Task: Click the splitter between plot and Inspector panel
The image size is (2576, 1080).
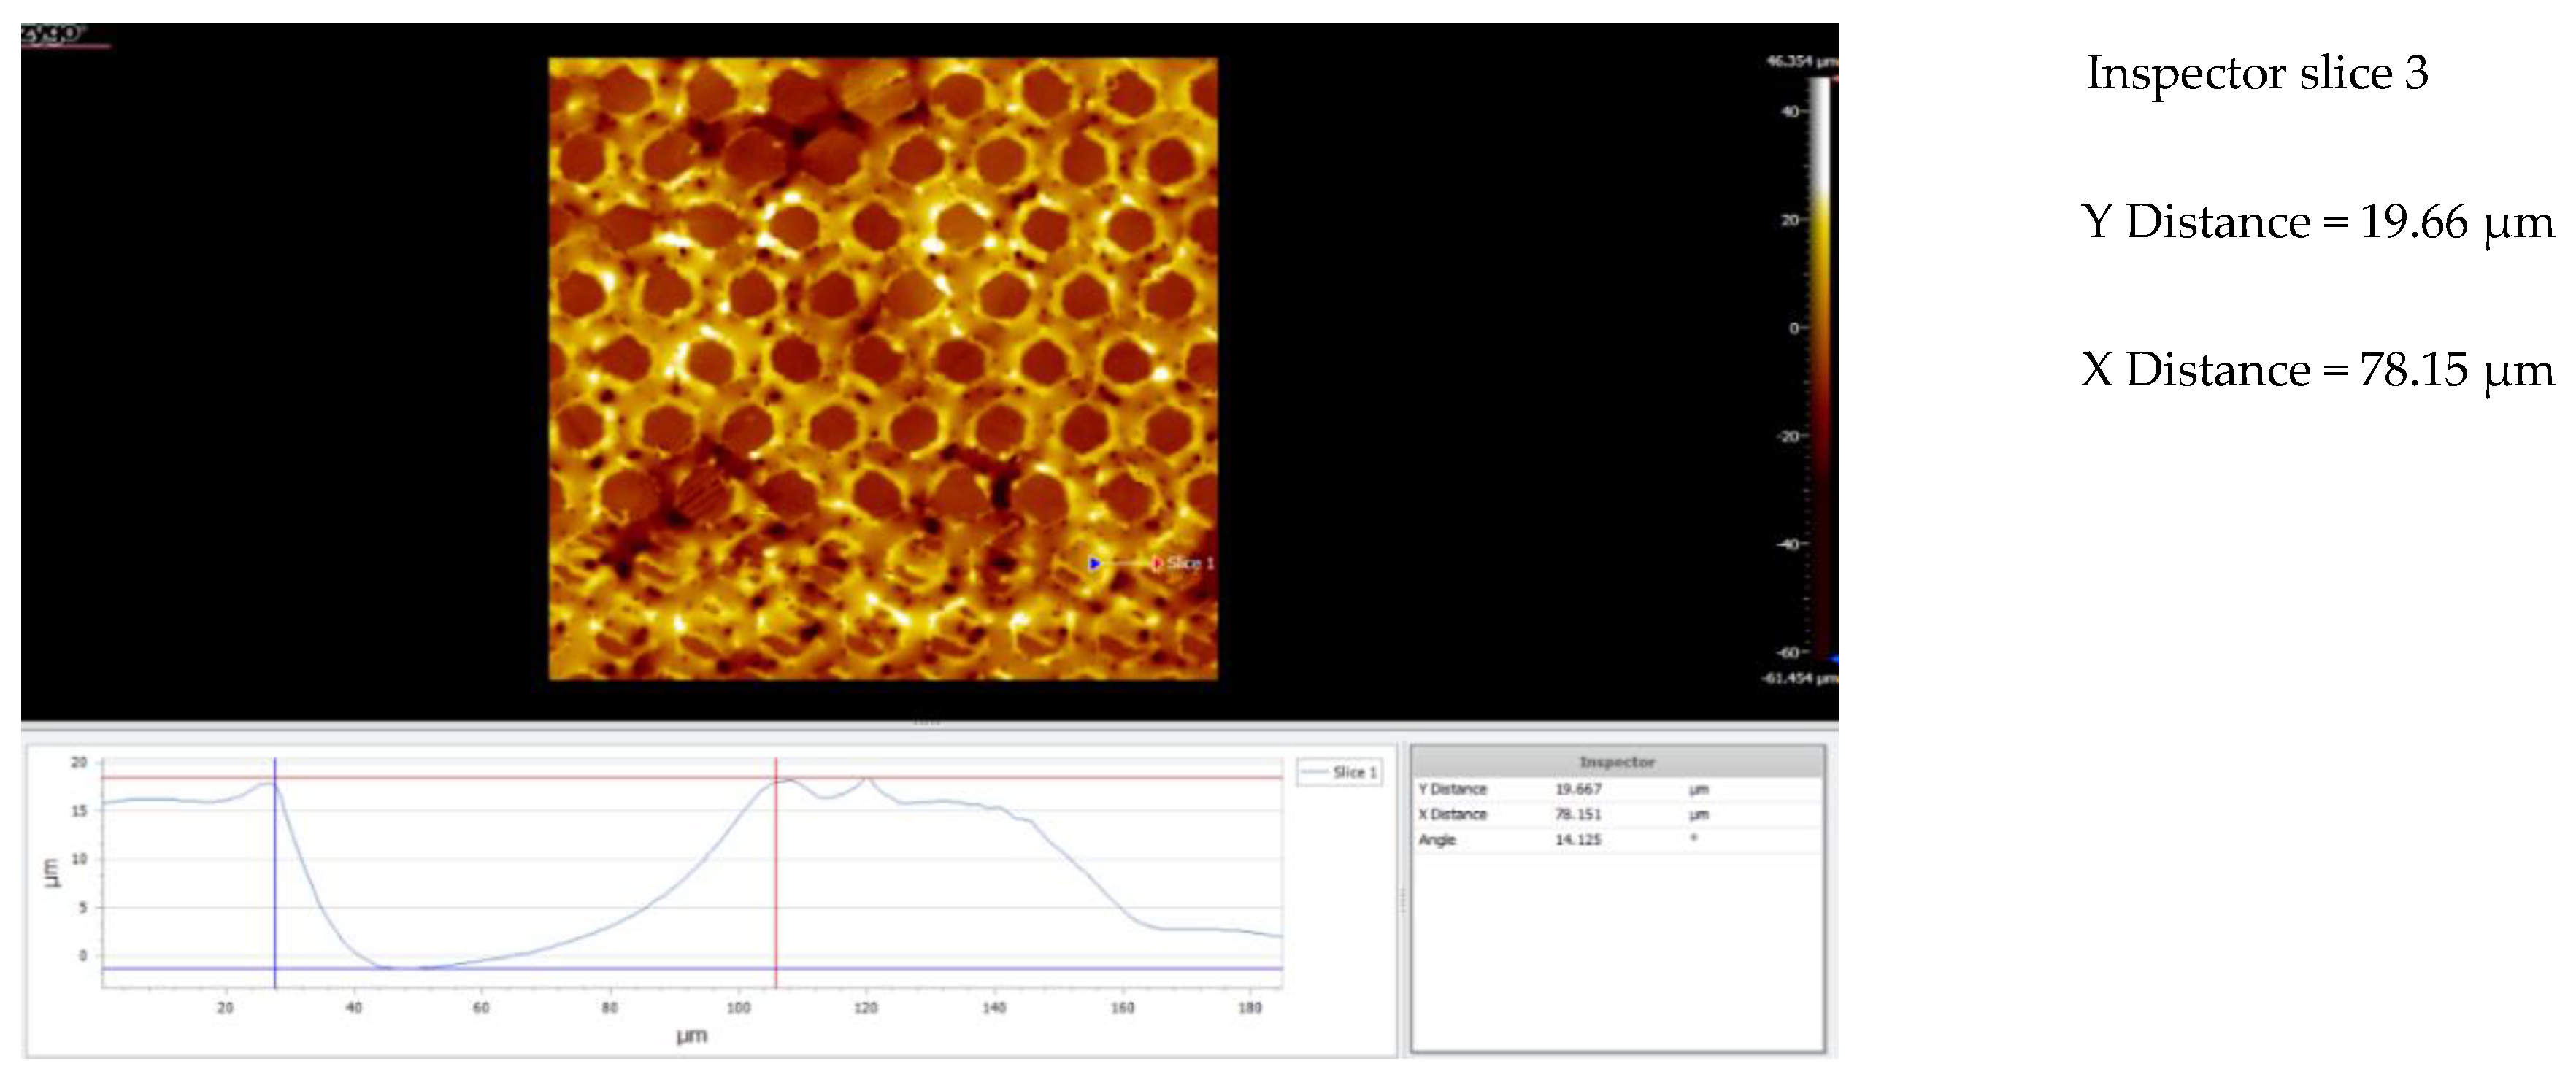Action: point(1402,900)
